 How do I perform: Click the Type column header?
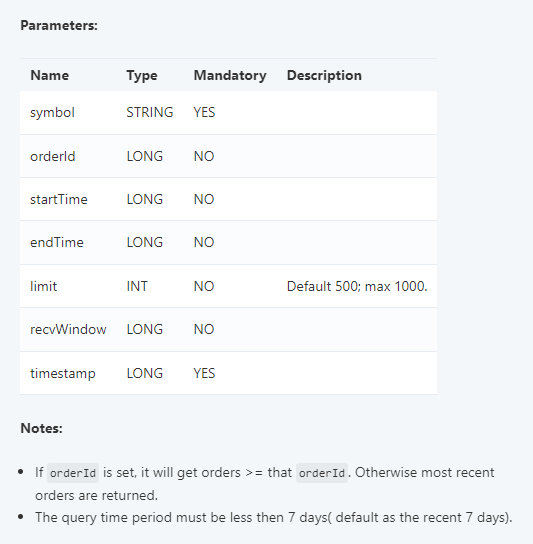[142, 76]
